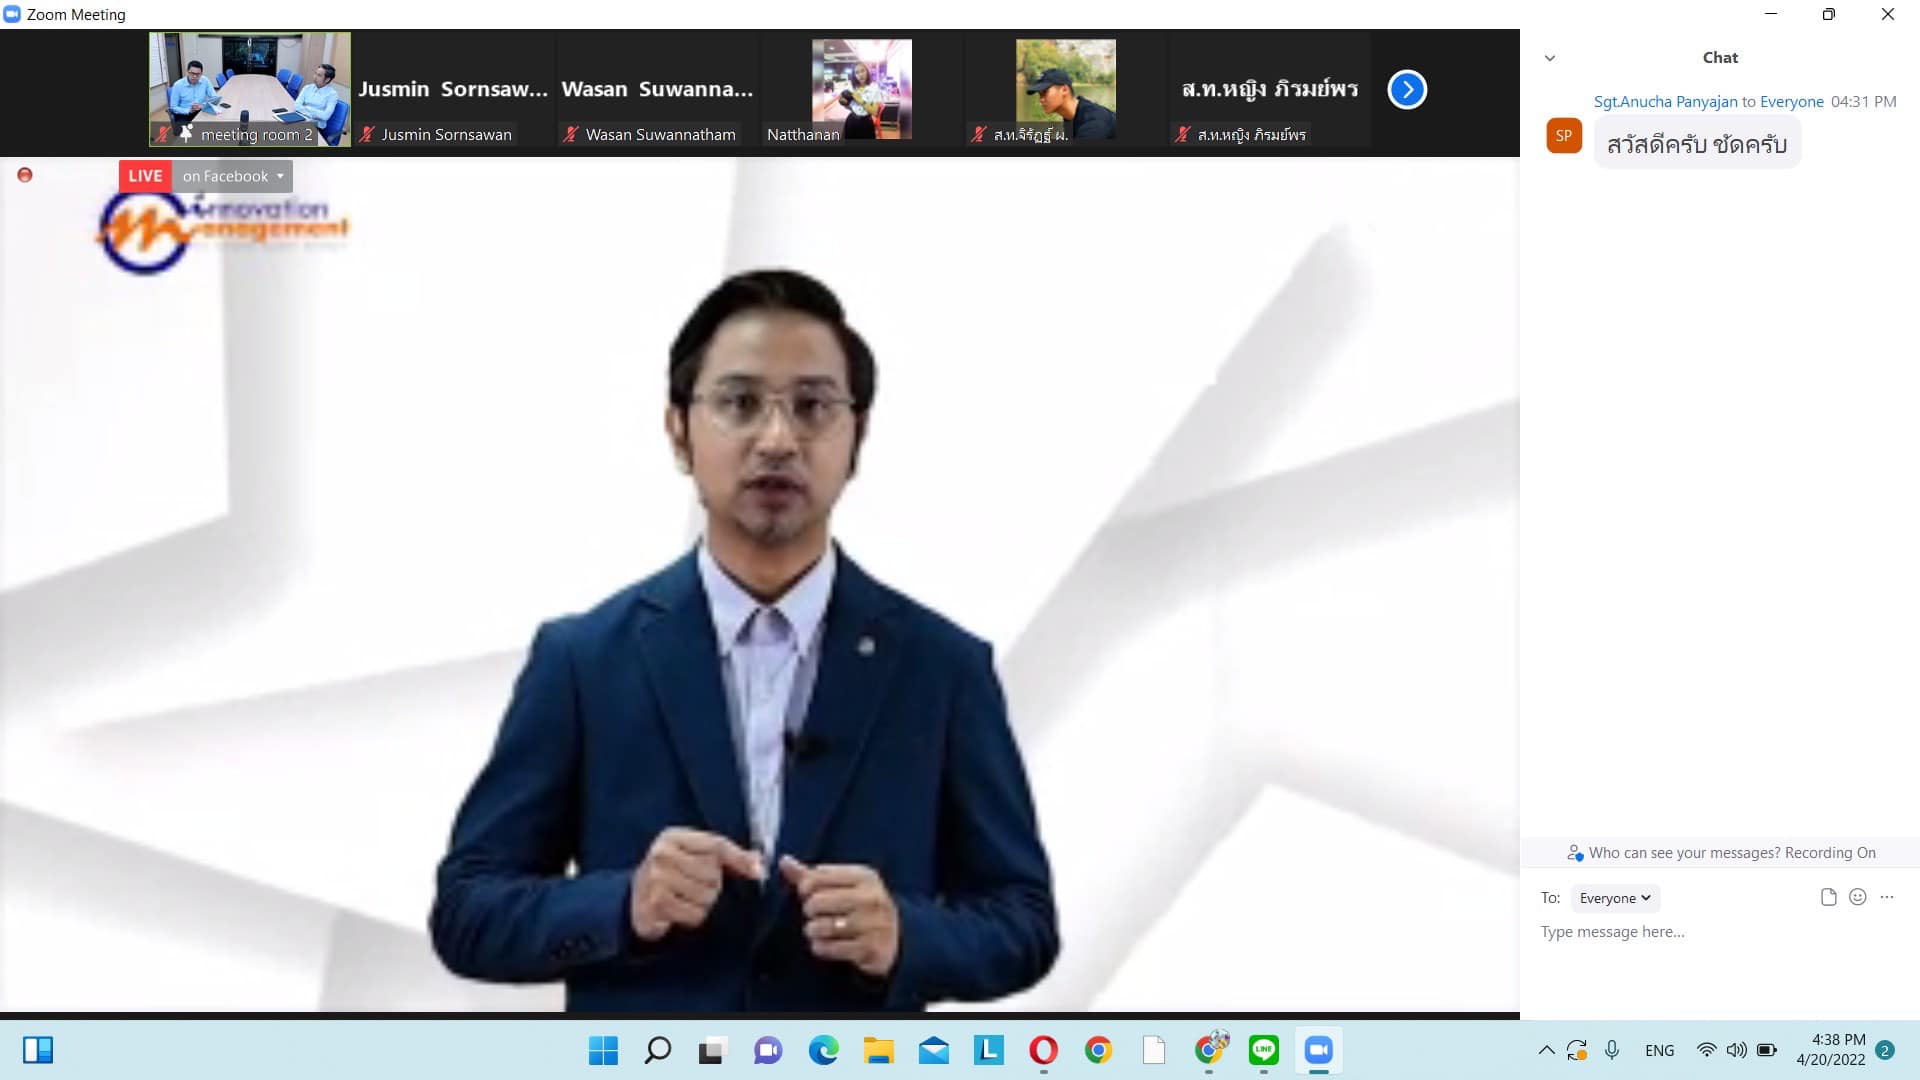Open LINE app from taskbar
Screen dimensions: 1920x1080
coord(1263,1050)
